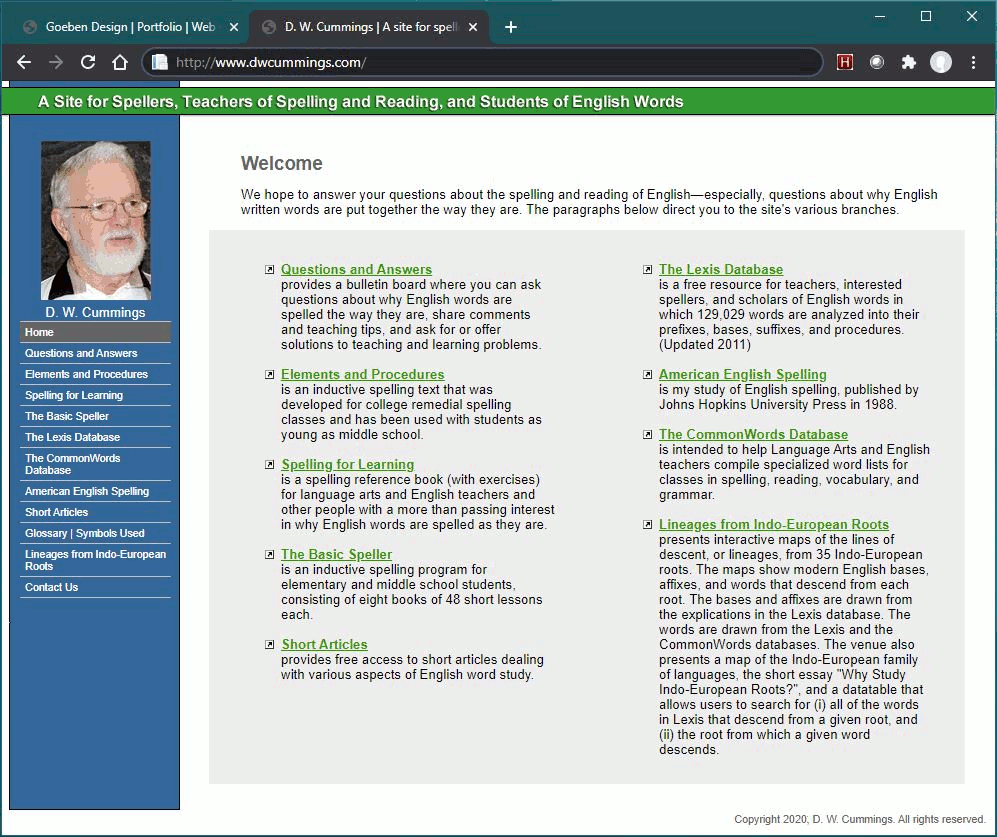Open The CommonWords Database sidebar item

(x=95, y=464)
